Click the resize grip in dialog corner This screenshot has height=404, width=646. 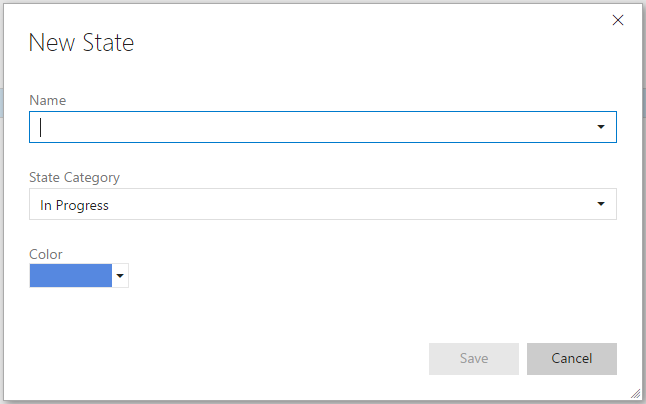pyautogui.click(x=636, y=394)
